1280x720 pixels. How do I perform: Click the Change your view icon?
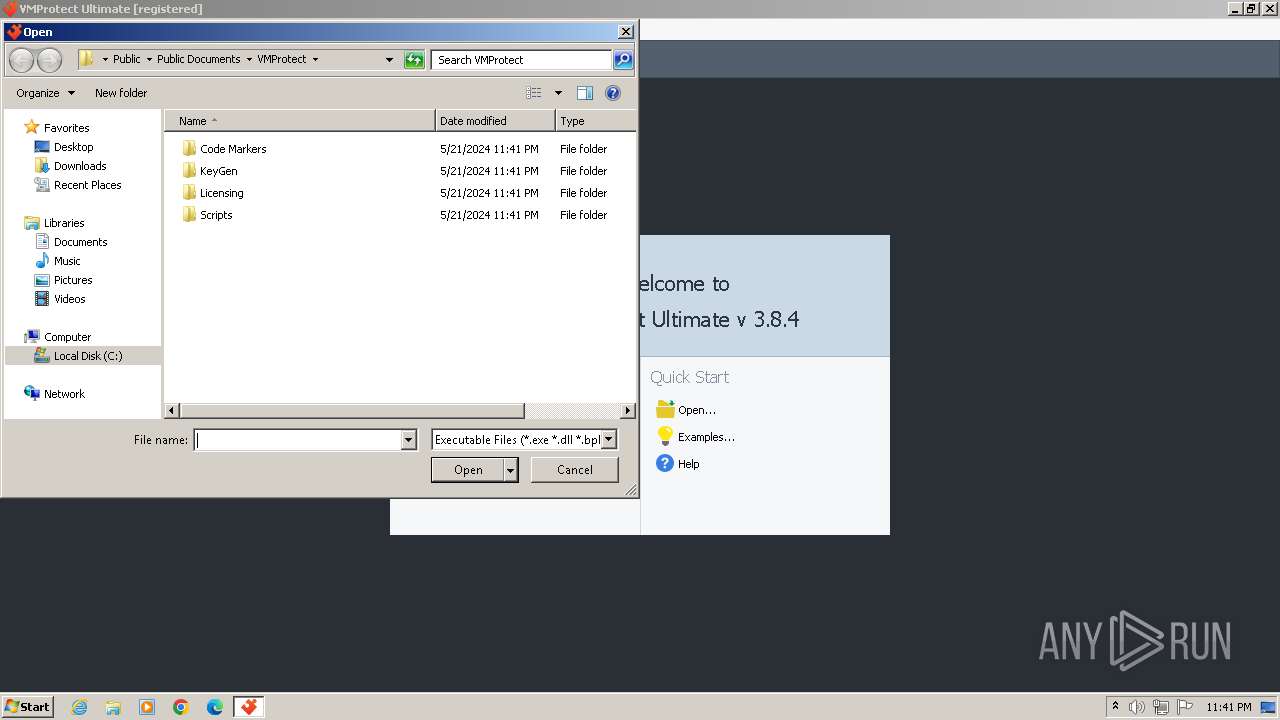[x=534, y=93]
